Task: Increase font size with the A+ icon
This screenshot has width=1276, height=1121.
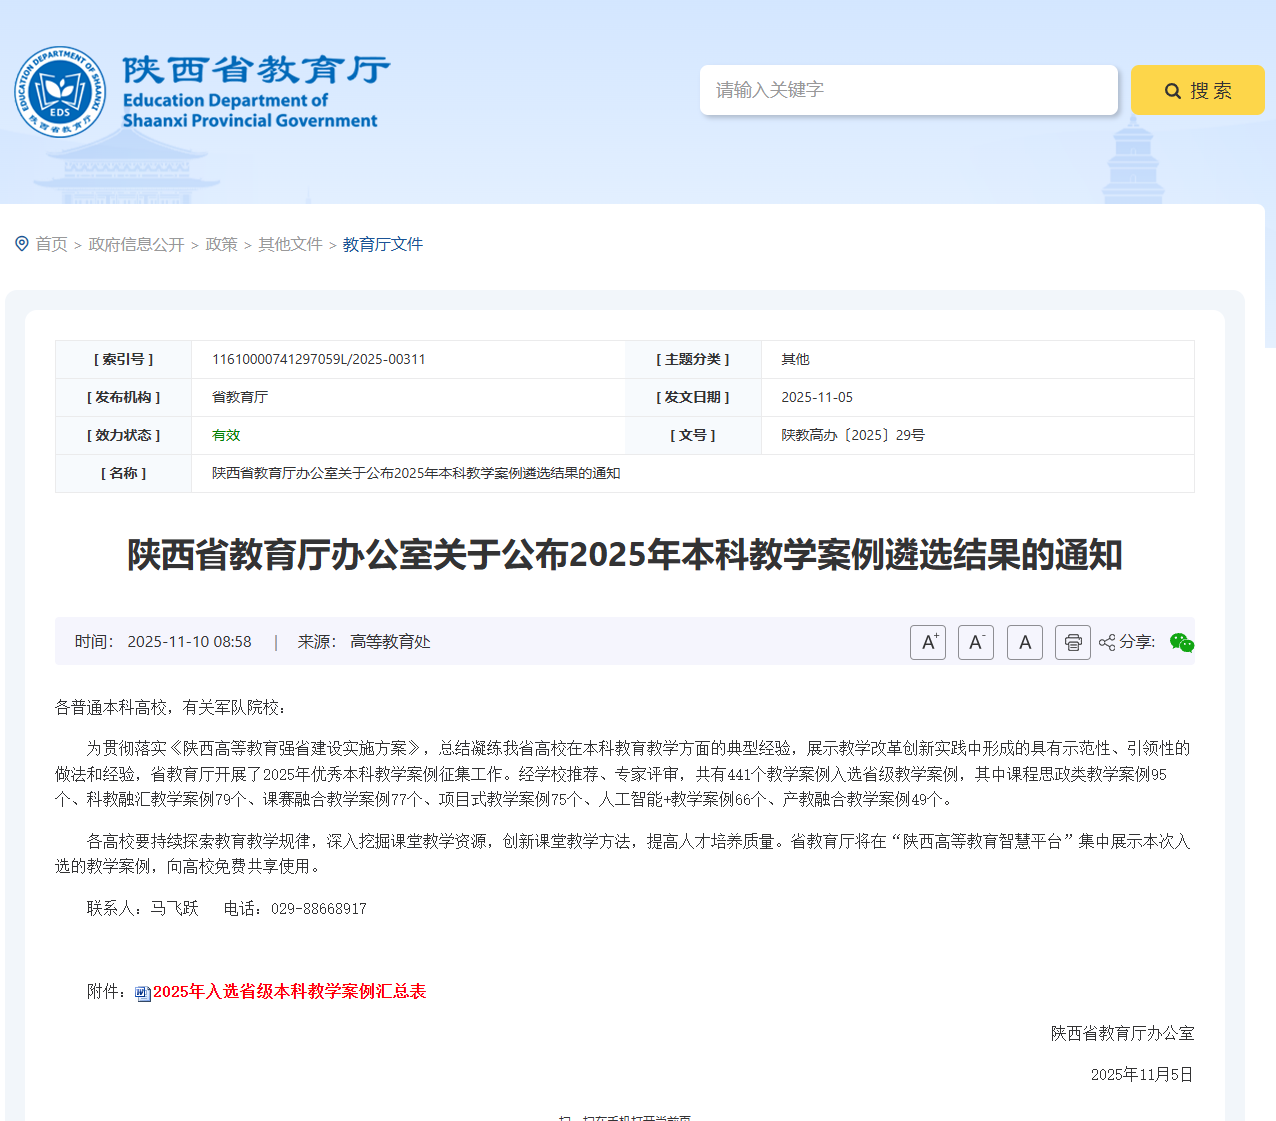Action: point(928,642)
